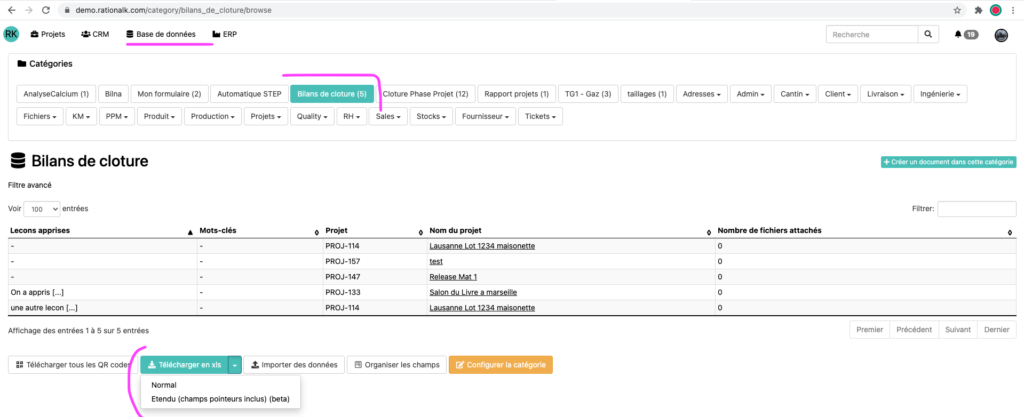The image size is (1024, 417).
Task: Choose Etendu (champs pointeurs inclus) option
Action: (x=222, y=398)
